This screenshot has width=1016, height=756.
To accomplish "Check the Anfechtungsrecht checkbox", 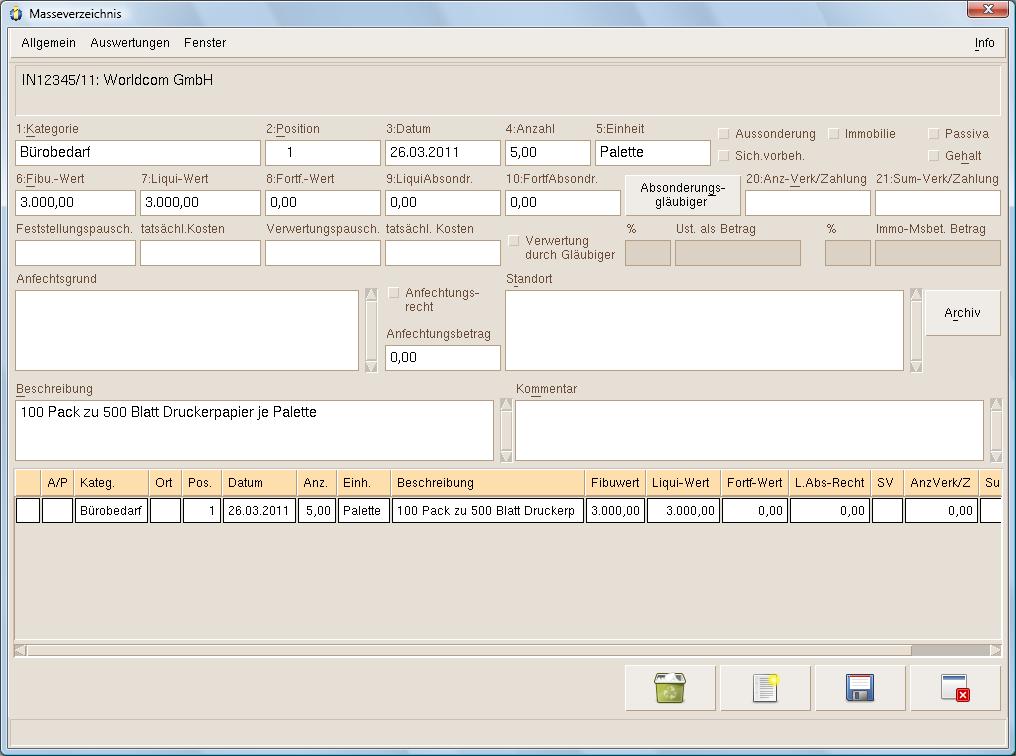I will tap(393, 293).
